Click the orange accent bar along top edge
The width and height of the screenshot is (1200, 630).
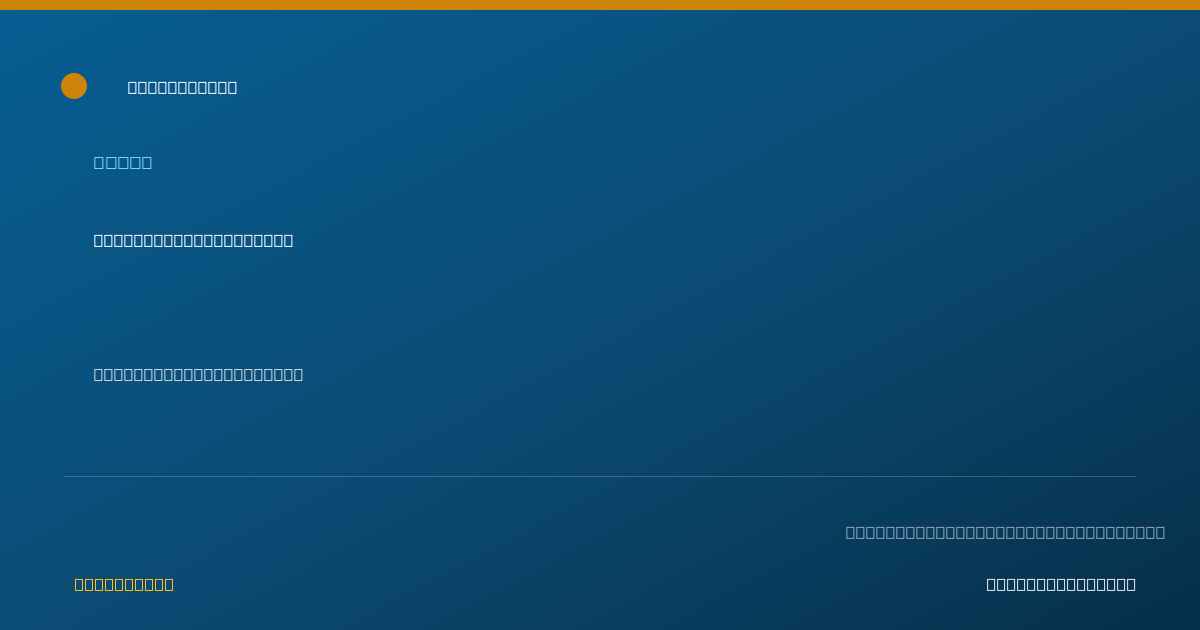600,5
